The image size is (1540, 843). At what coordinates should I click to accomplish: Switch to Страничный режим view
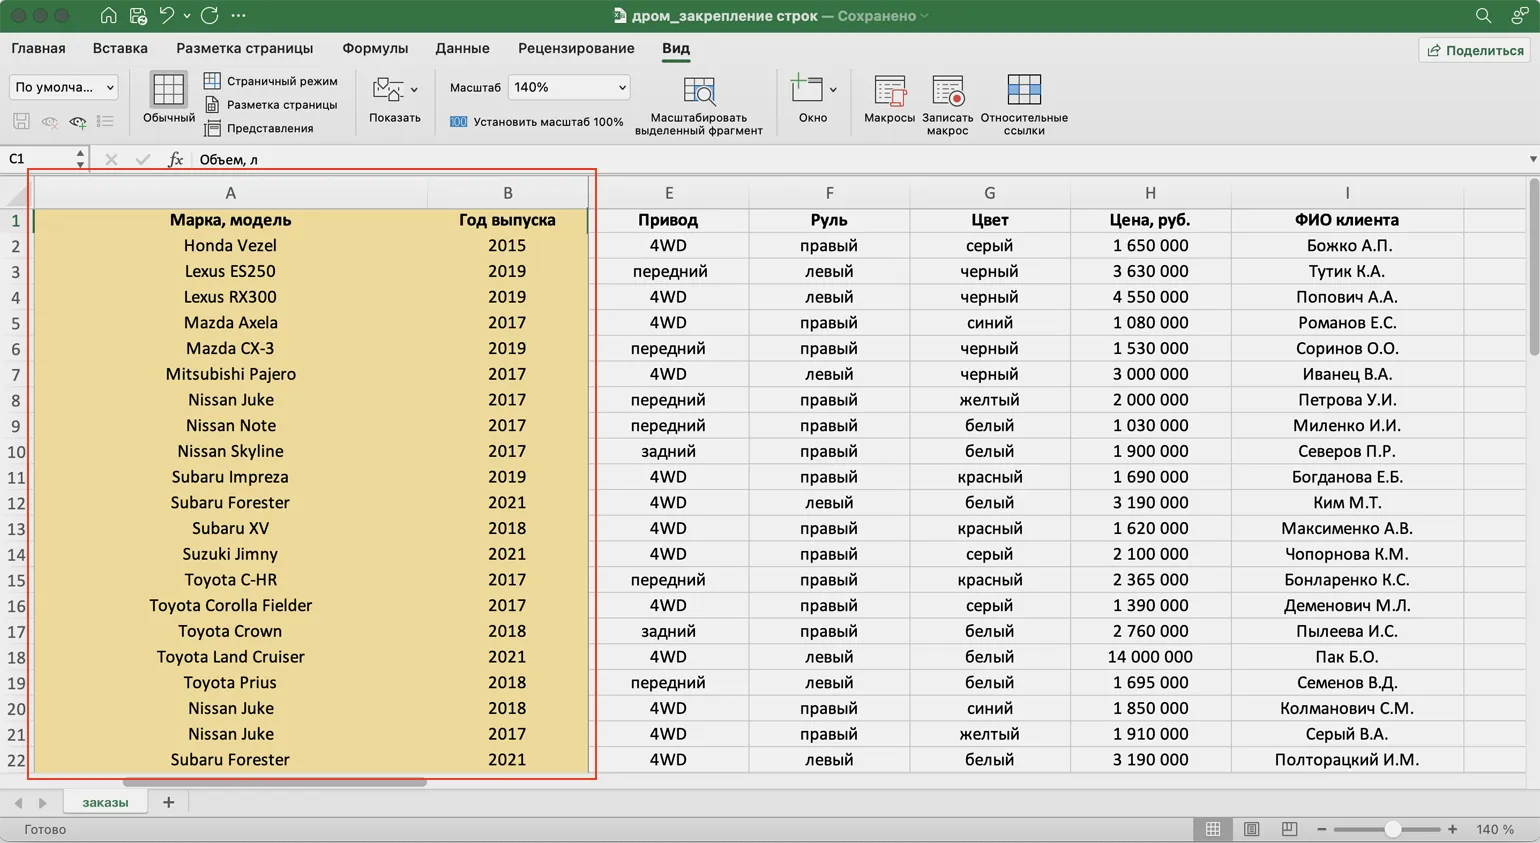tap(271, 81)
